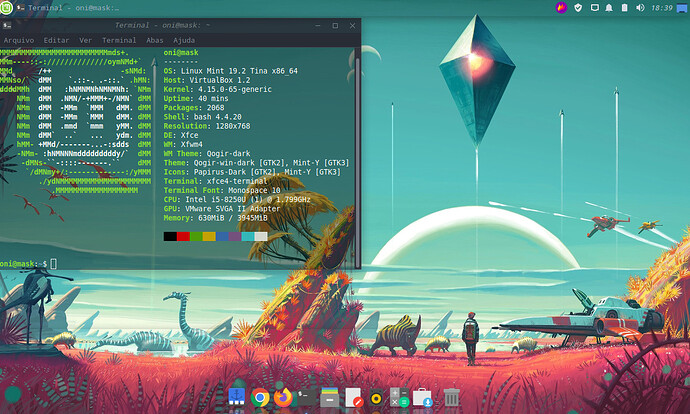690x414 pixels.
Task: Open the update manager shield icon
Action: pyautogui.click(x=578, y=7)
